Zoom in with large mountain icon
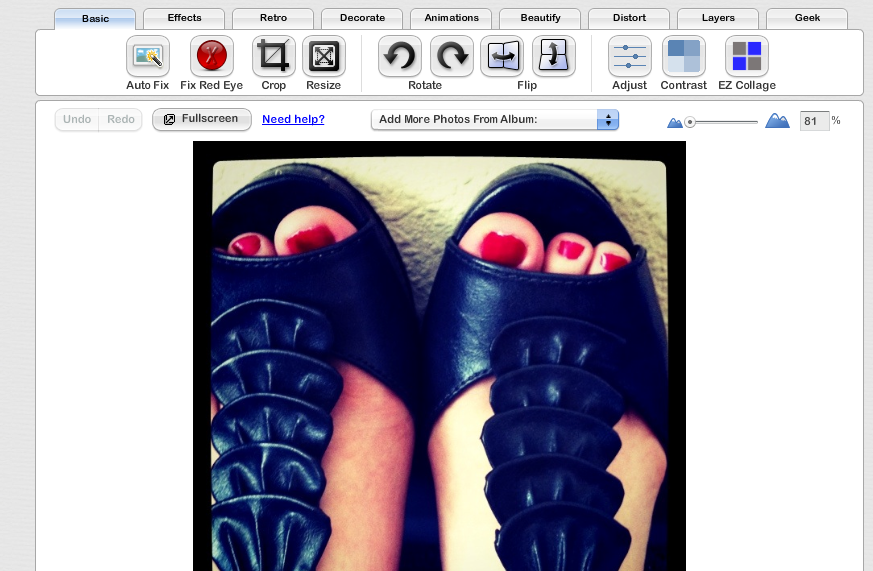 tap(777, 120)
